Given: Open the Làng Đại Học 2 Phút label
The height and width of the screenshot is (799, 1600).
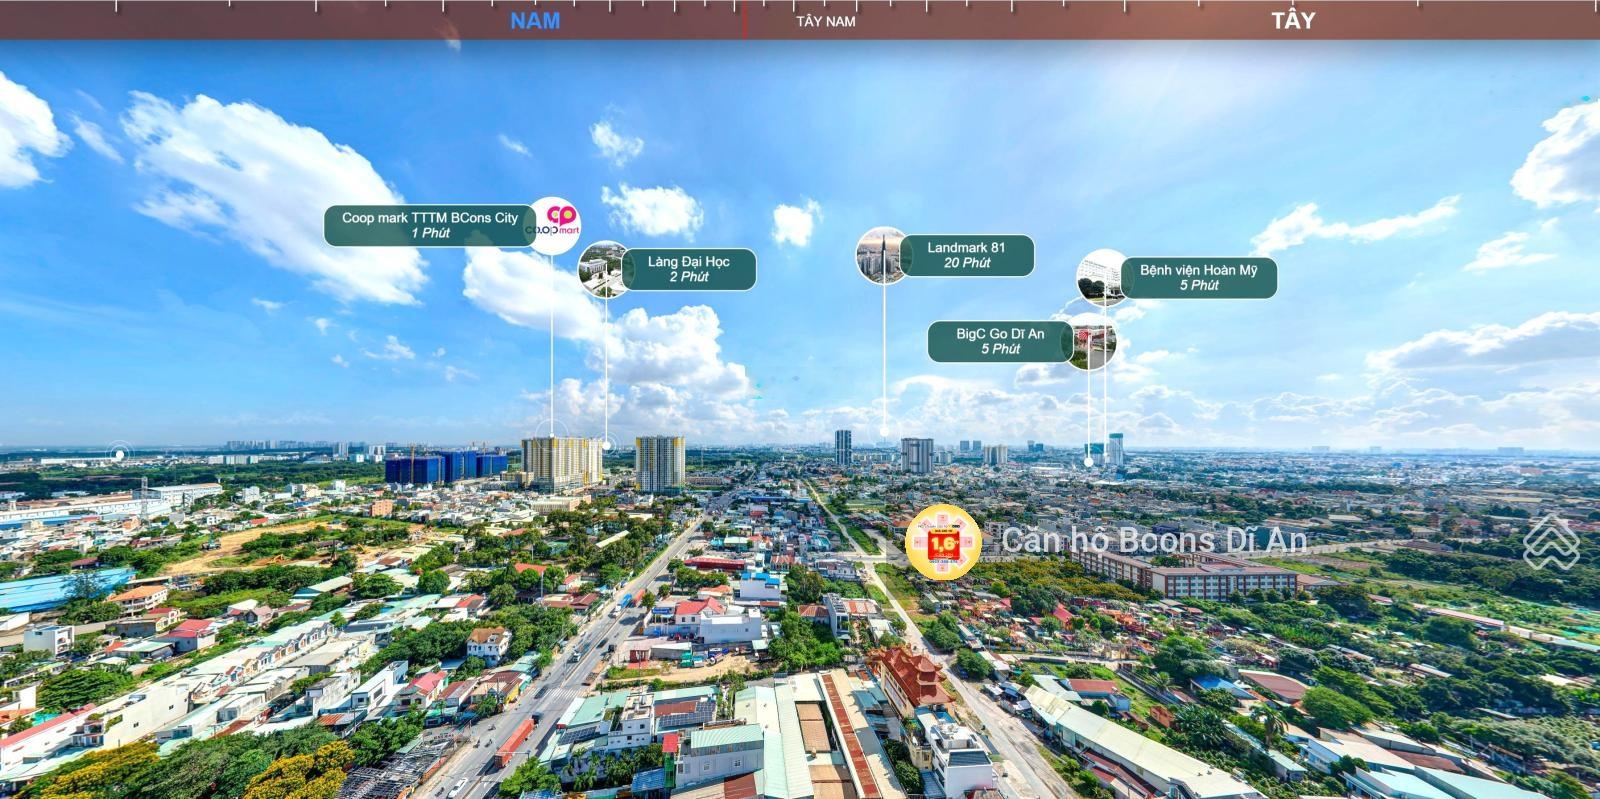Looking at the screenshot, I should [689, 270].
